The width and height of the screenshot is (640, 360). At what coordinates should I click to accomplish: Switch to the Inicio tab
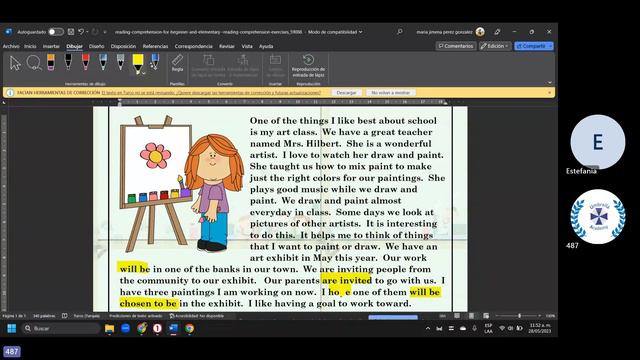pos(30,46)
